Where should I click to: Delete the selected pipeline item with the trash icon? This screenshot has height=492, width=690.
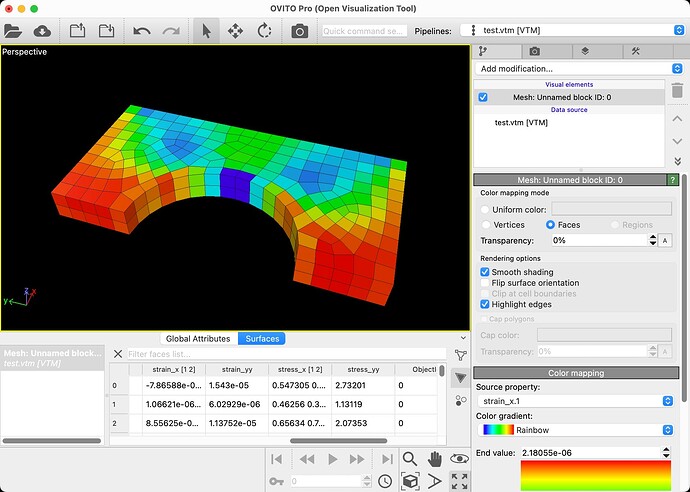click(x=678, y=90)
